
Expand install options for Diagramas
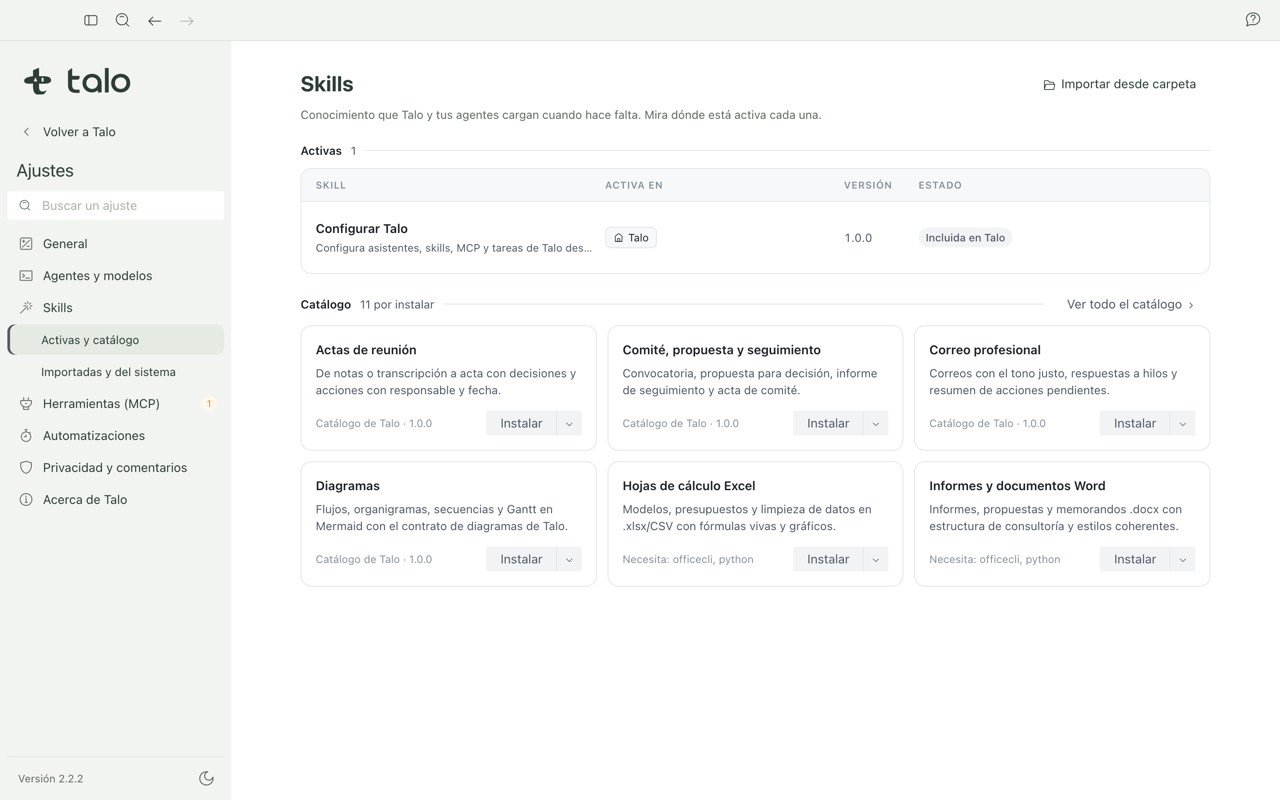569,559
